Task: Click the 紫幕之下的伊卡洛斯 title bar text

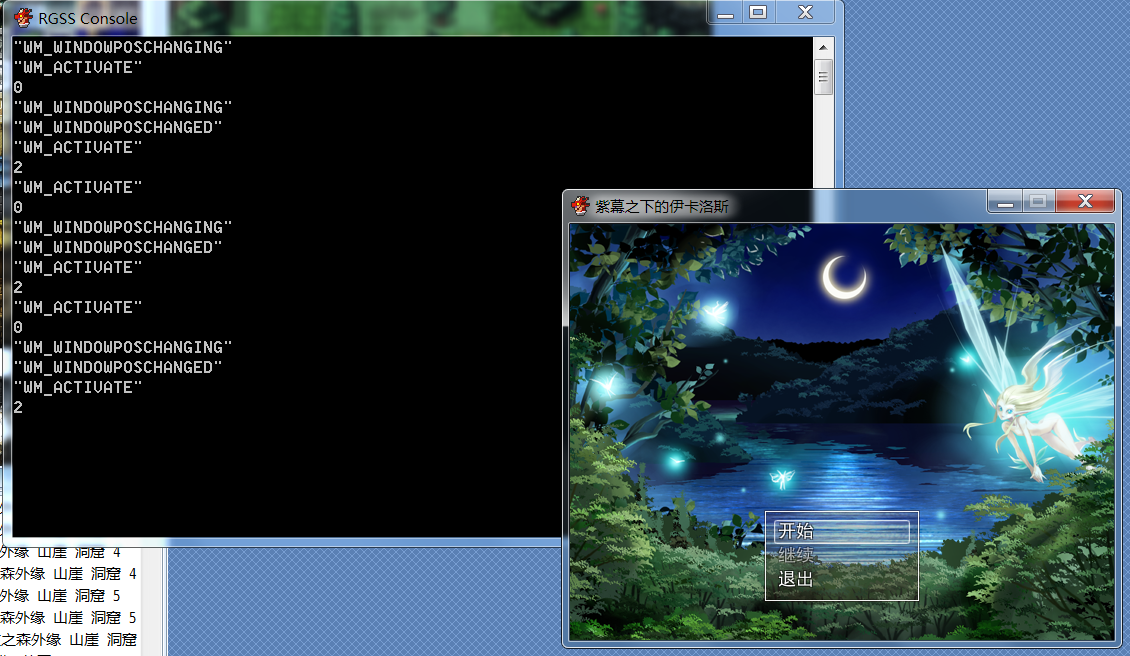Action: coord(662,207)
